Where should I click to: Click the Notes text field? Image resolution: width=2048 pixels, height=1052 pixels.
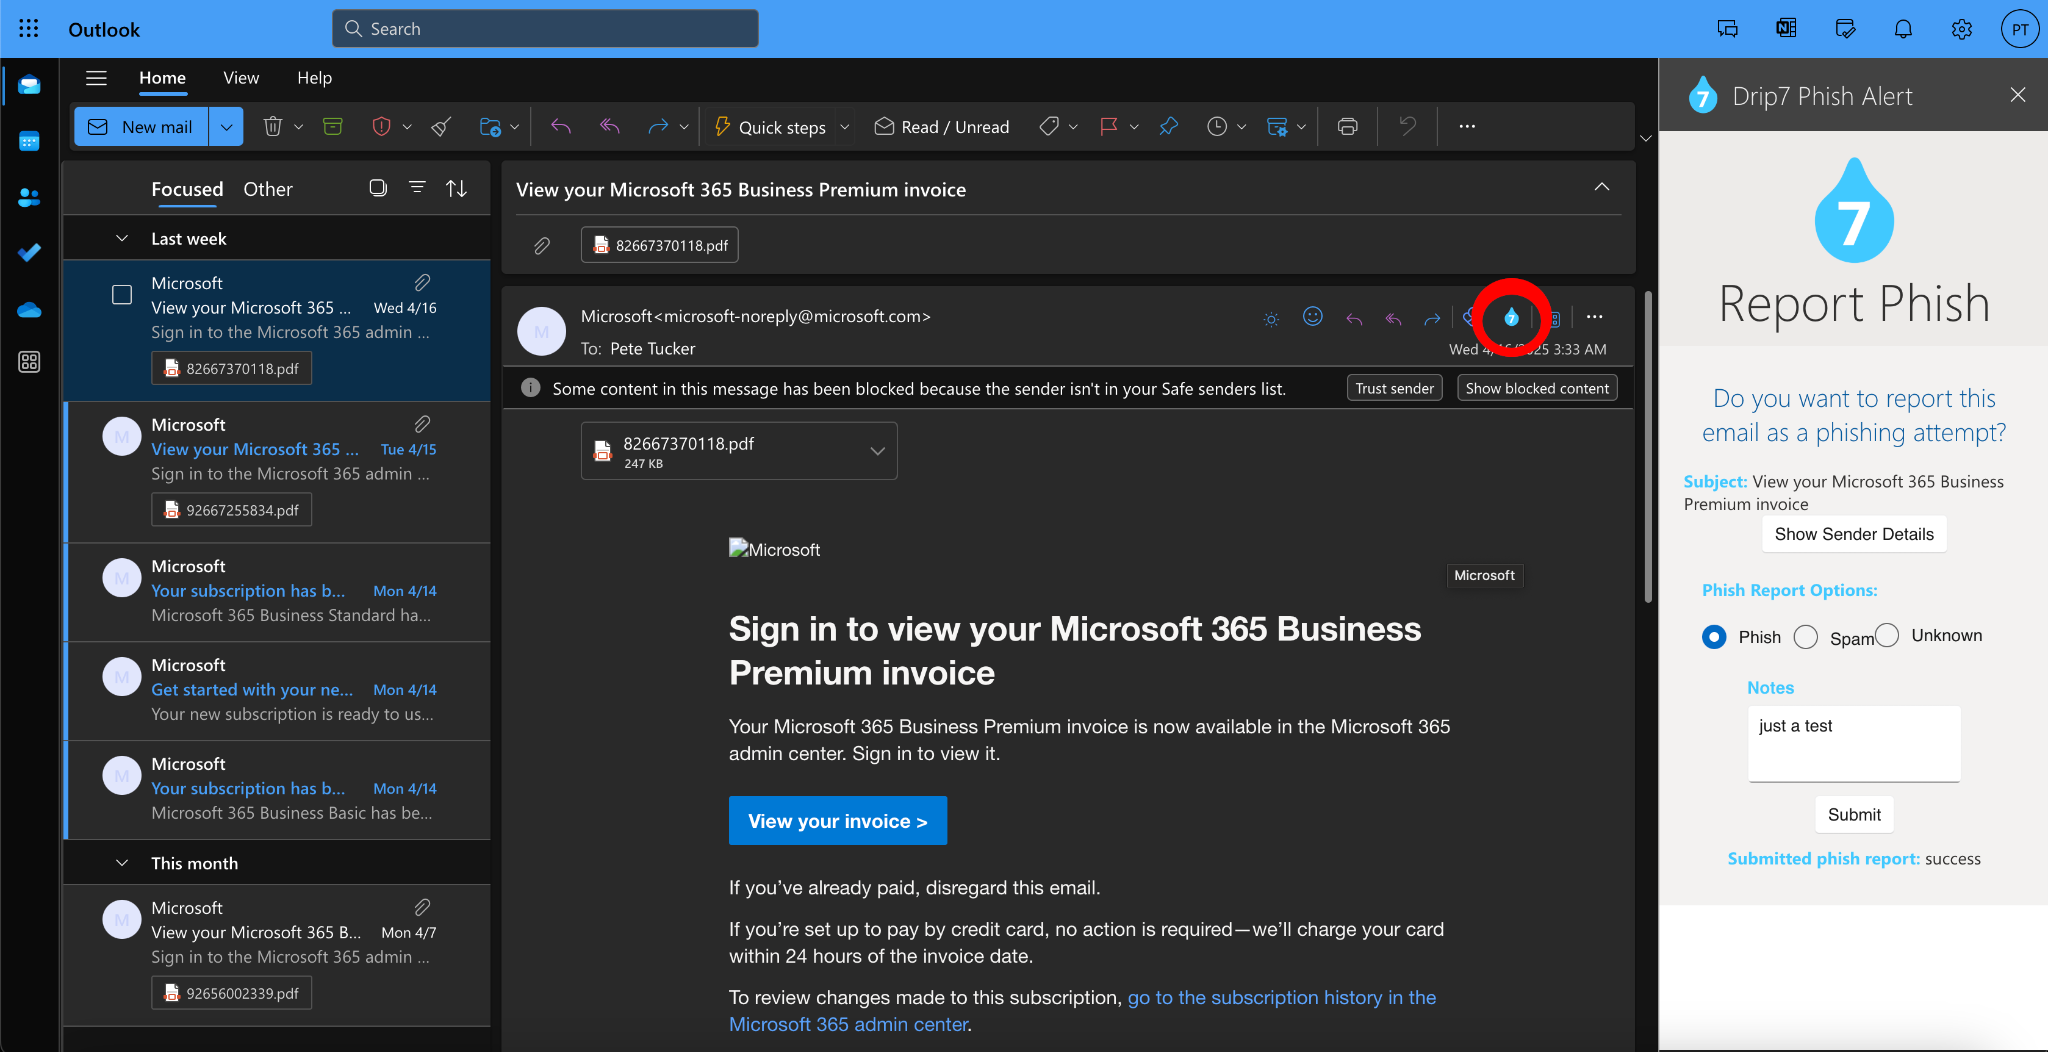[x=1854, y=744]
